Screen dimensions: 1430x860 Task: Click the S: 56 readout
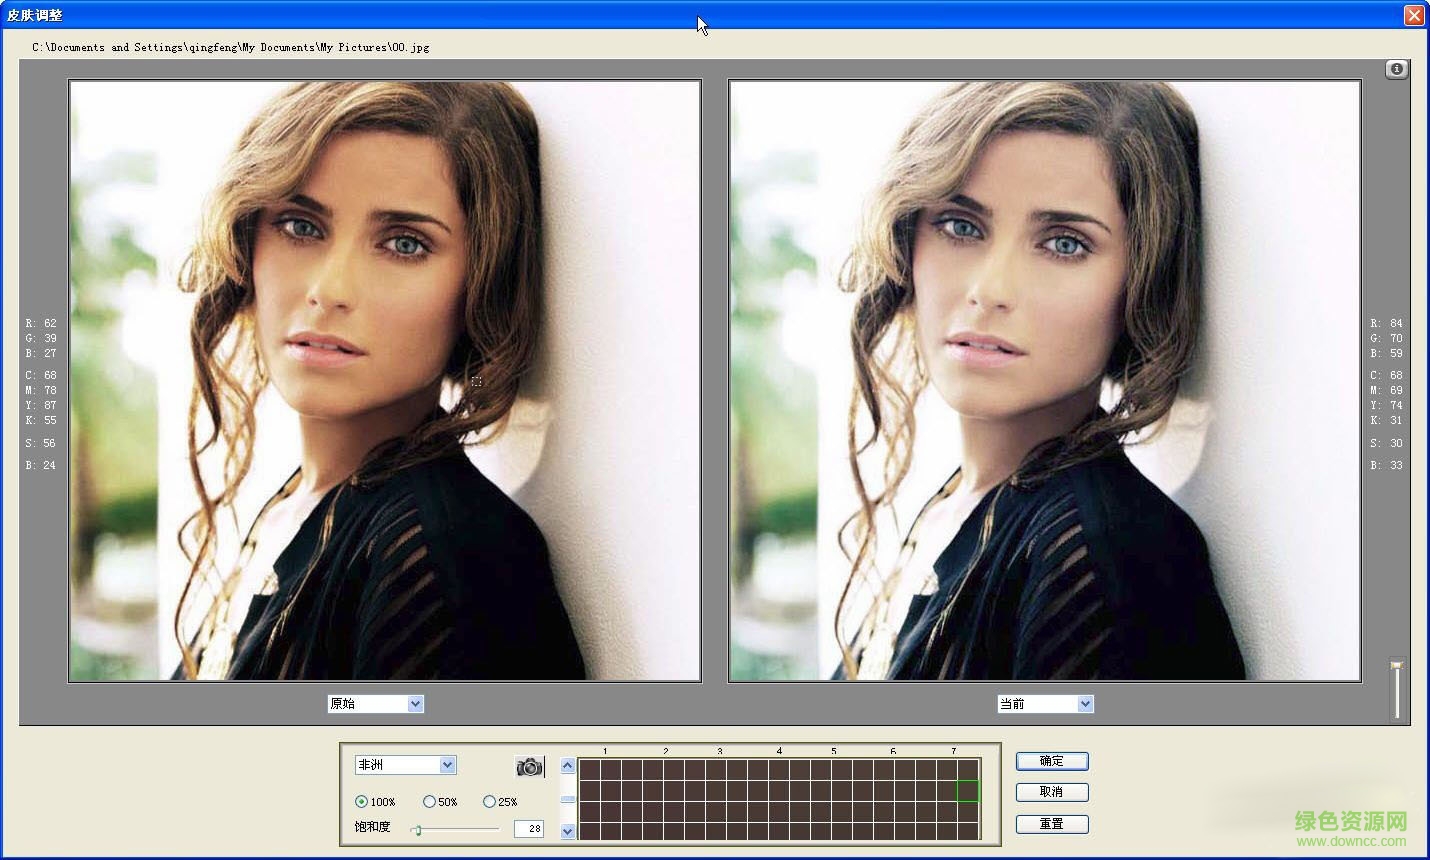coord(41,443)
